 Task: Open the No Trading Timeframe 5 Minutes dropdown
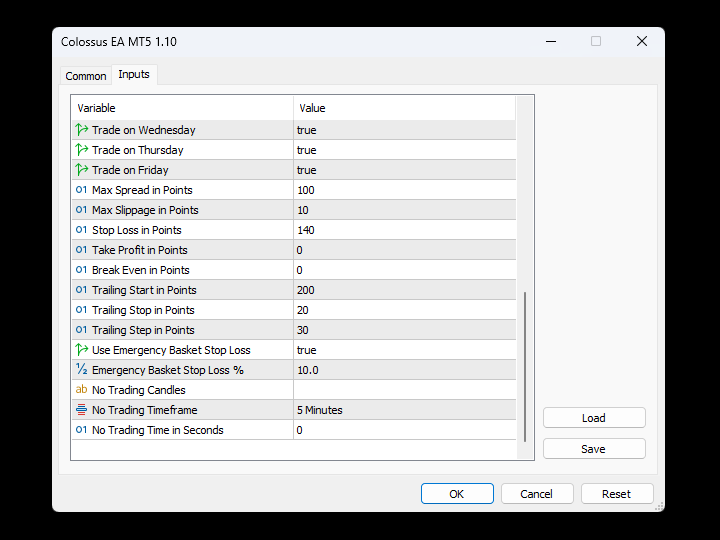point(405,410)
